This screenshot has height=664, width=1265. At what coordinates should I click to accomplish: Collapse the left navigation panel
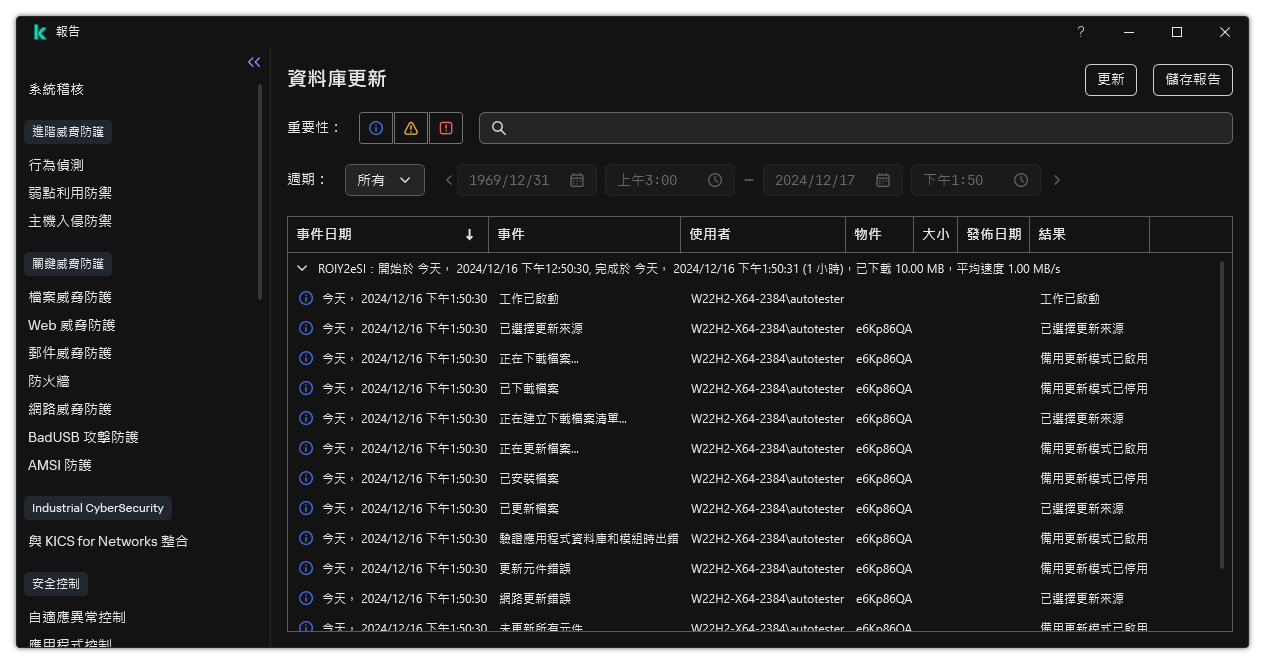tap(253, 62)
